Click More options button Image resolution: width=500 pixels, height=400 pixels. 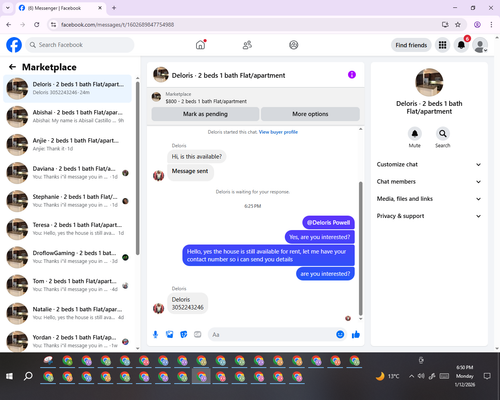(310, 114)
